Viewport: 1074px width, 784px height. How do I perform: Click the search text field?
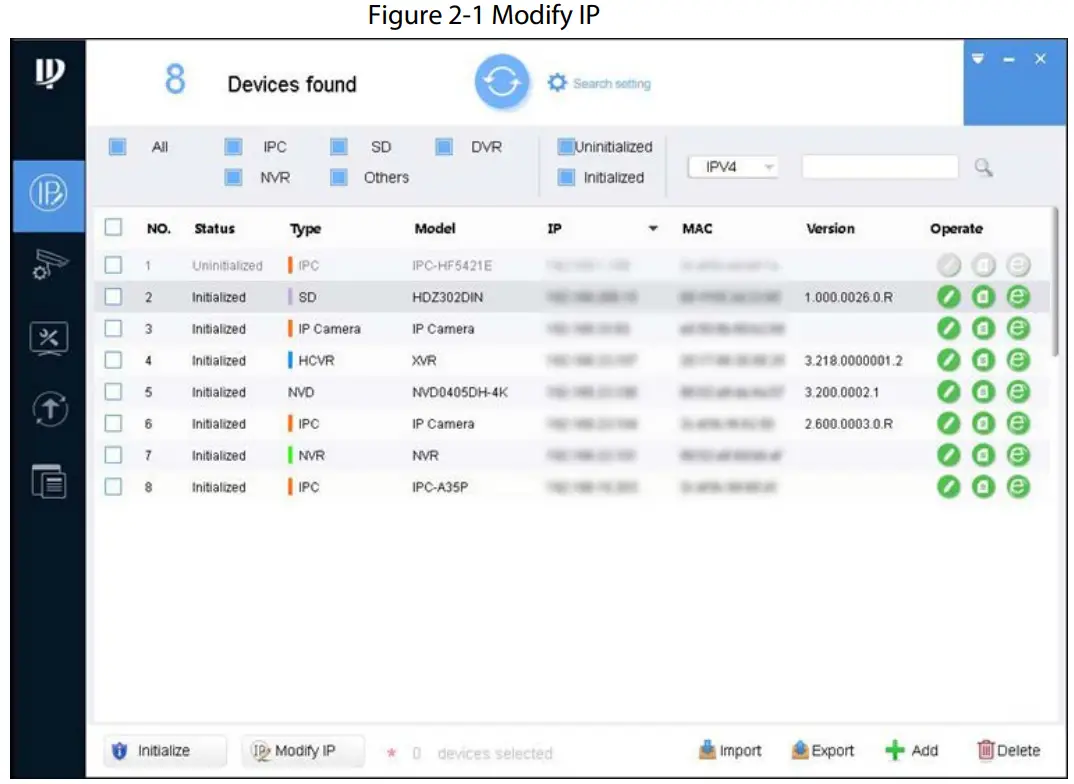[x=879, y=167]
